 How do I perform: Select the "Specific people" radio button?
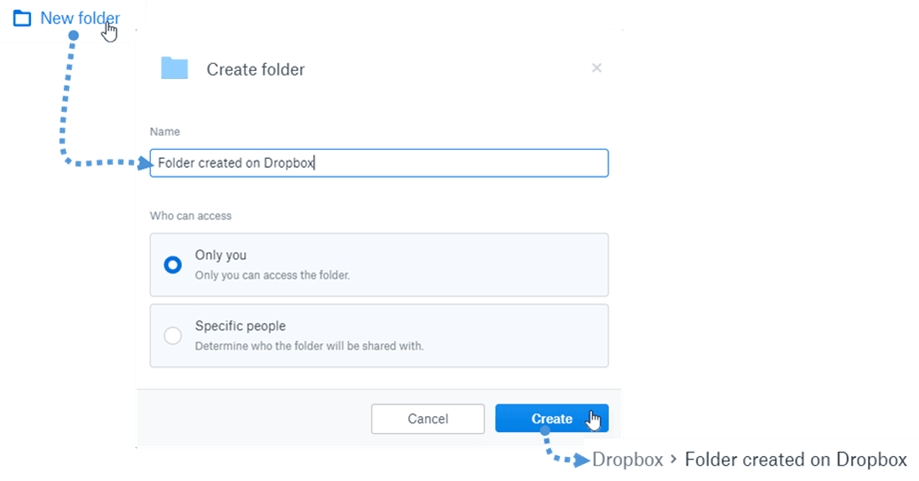click(173, 336)
